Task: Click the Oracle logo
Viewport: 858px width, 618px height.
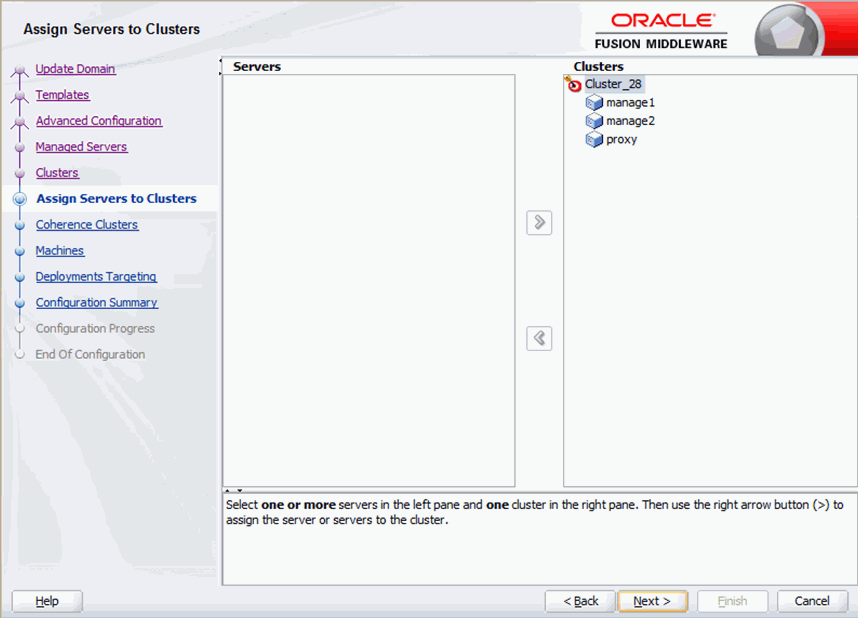Action: (x=664, y=19)
